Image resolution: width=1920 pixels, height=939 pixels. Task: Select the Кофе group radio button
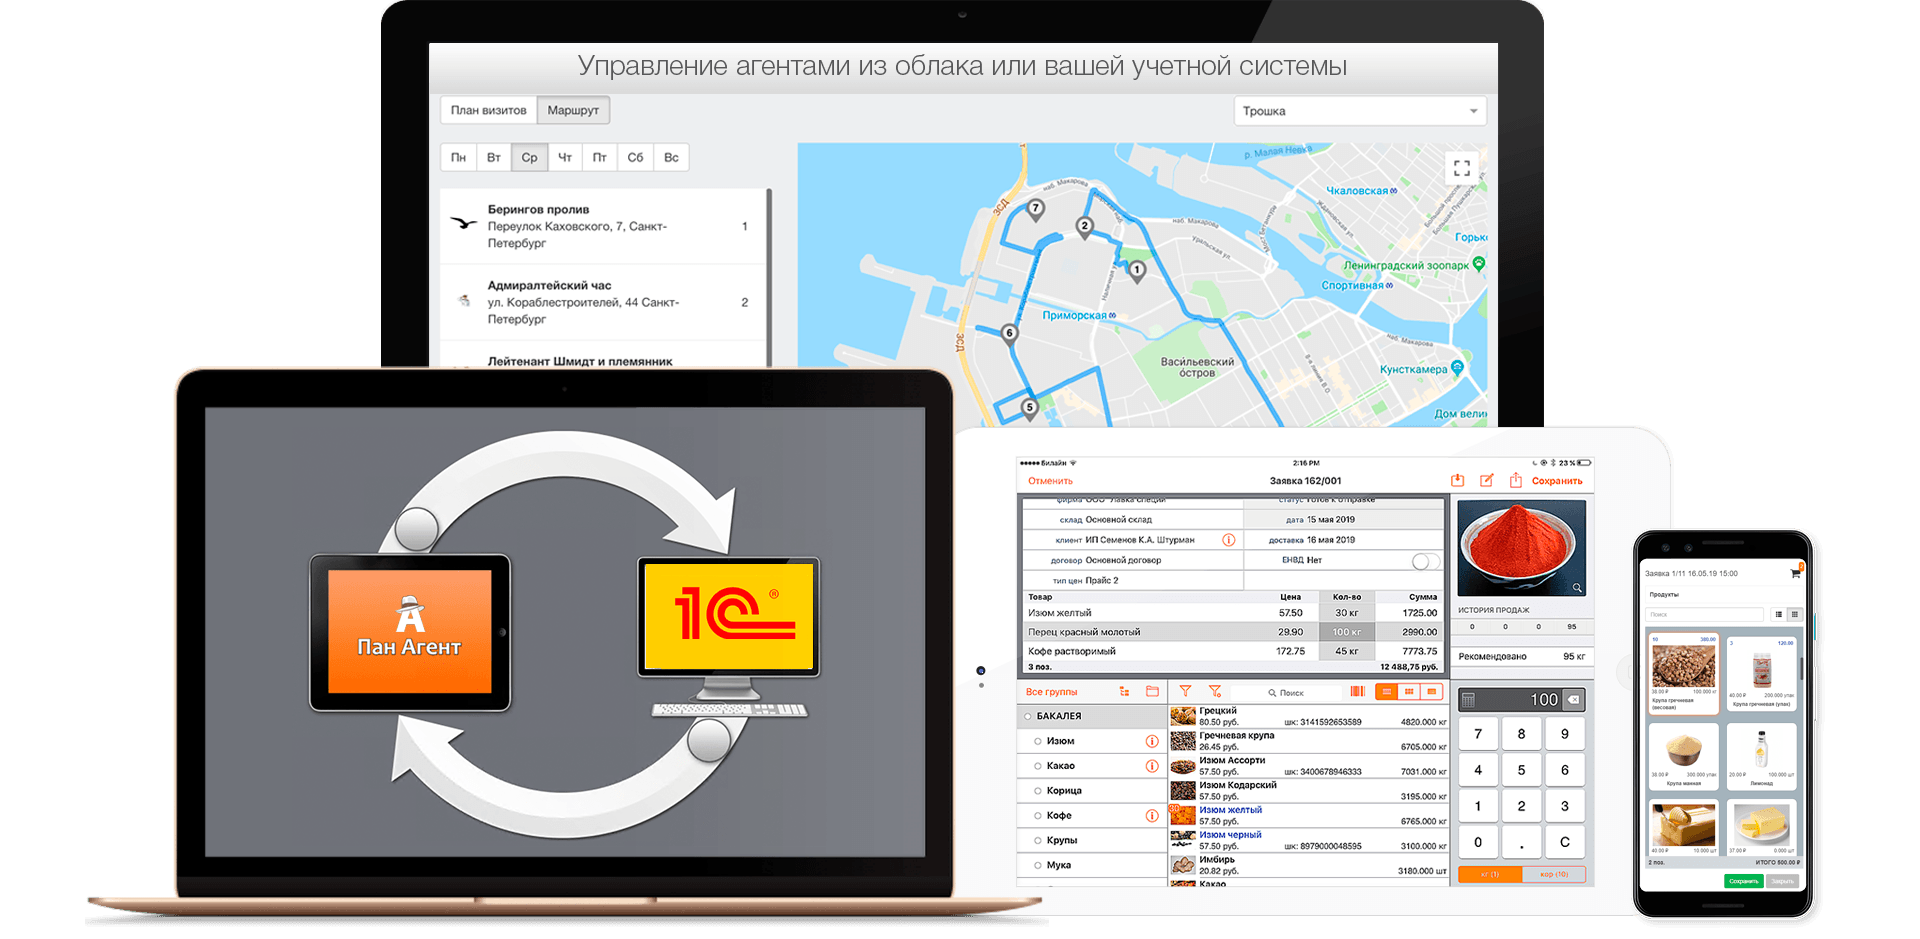1038,816
